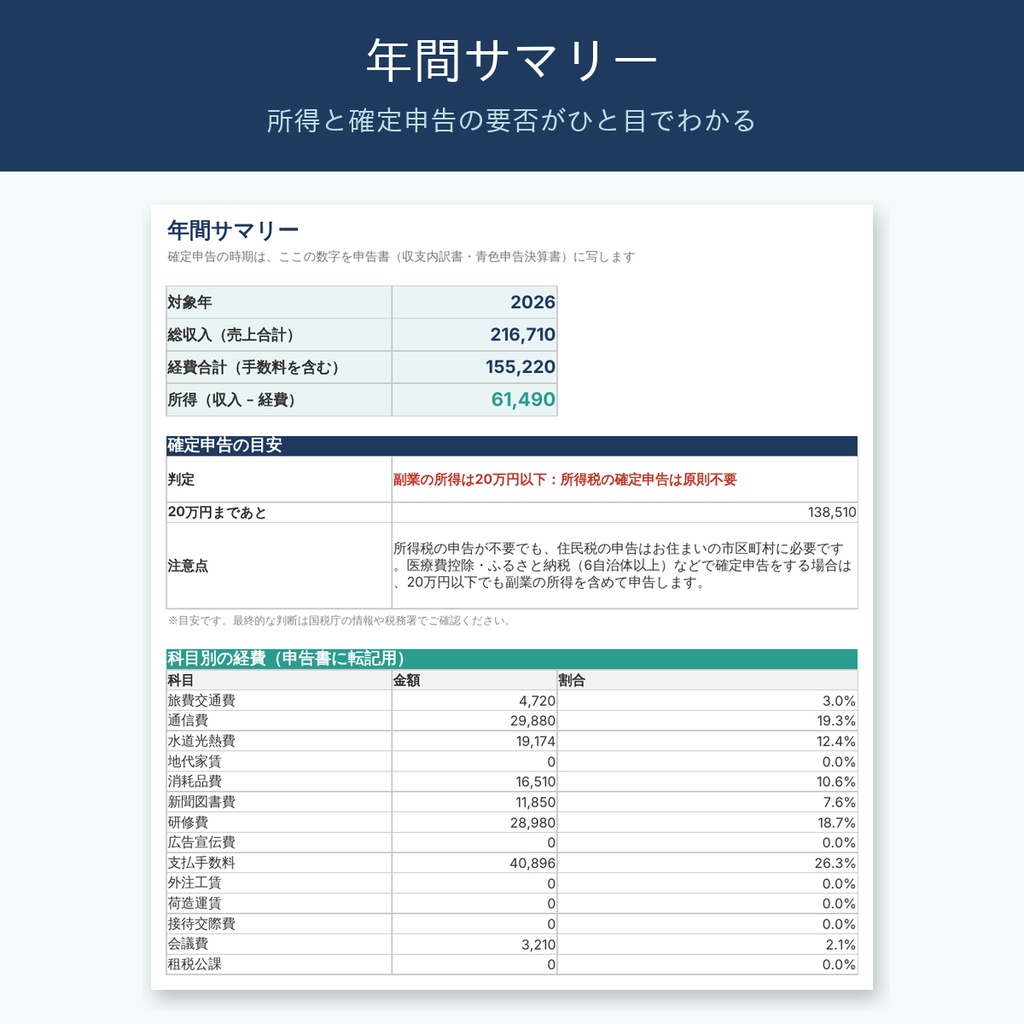Click the 確定申告の目安 section header
The image size is (1024, 1024).
(511, 445)
